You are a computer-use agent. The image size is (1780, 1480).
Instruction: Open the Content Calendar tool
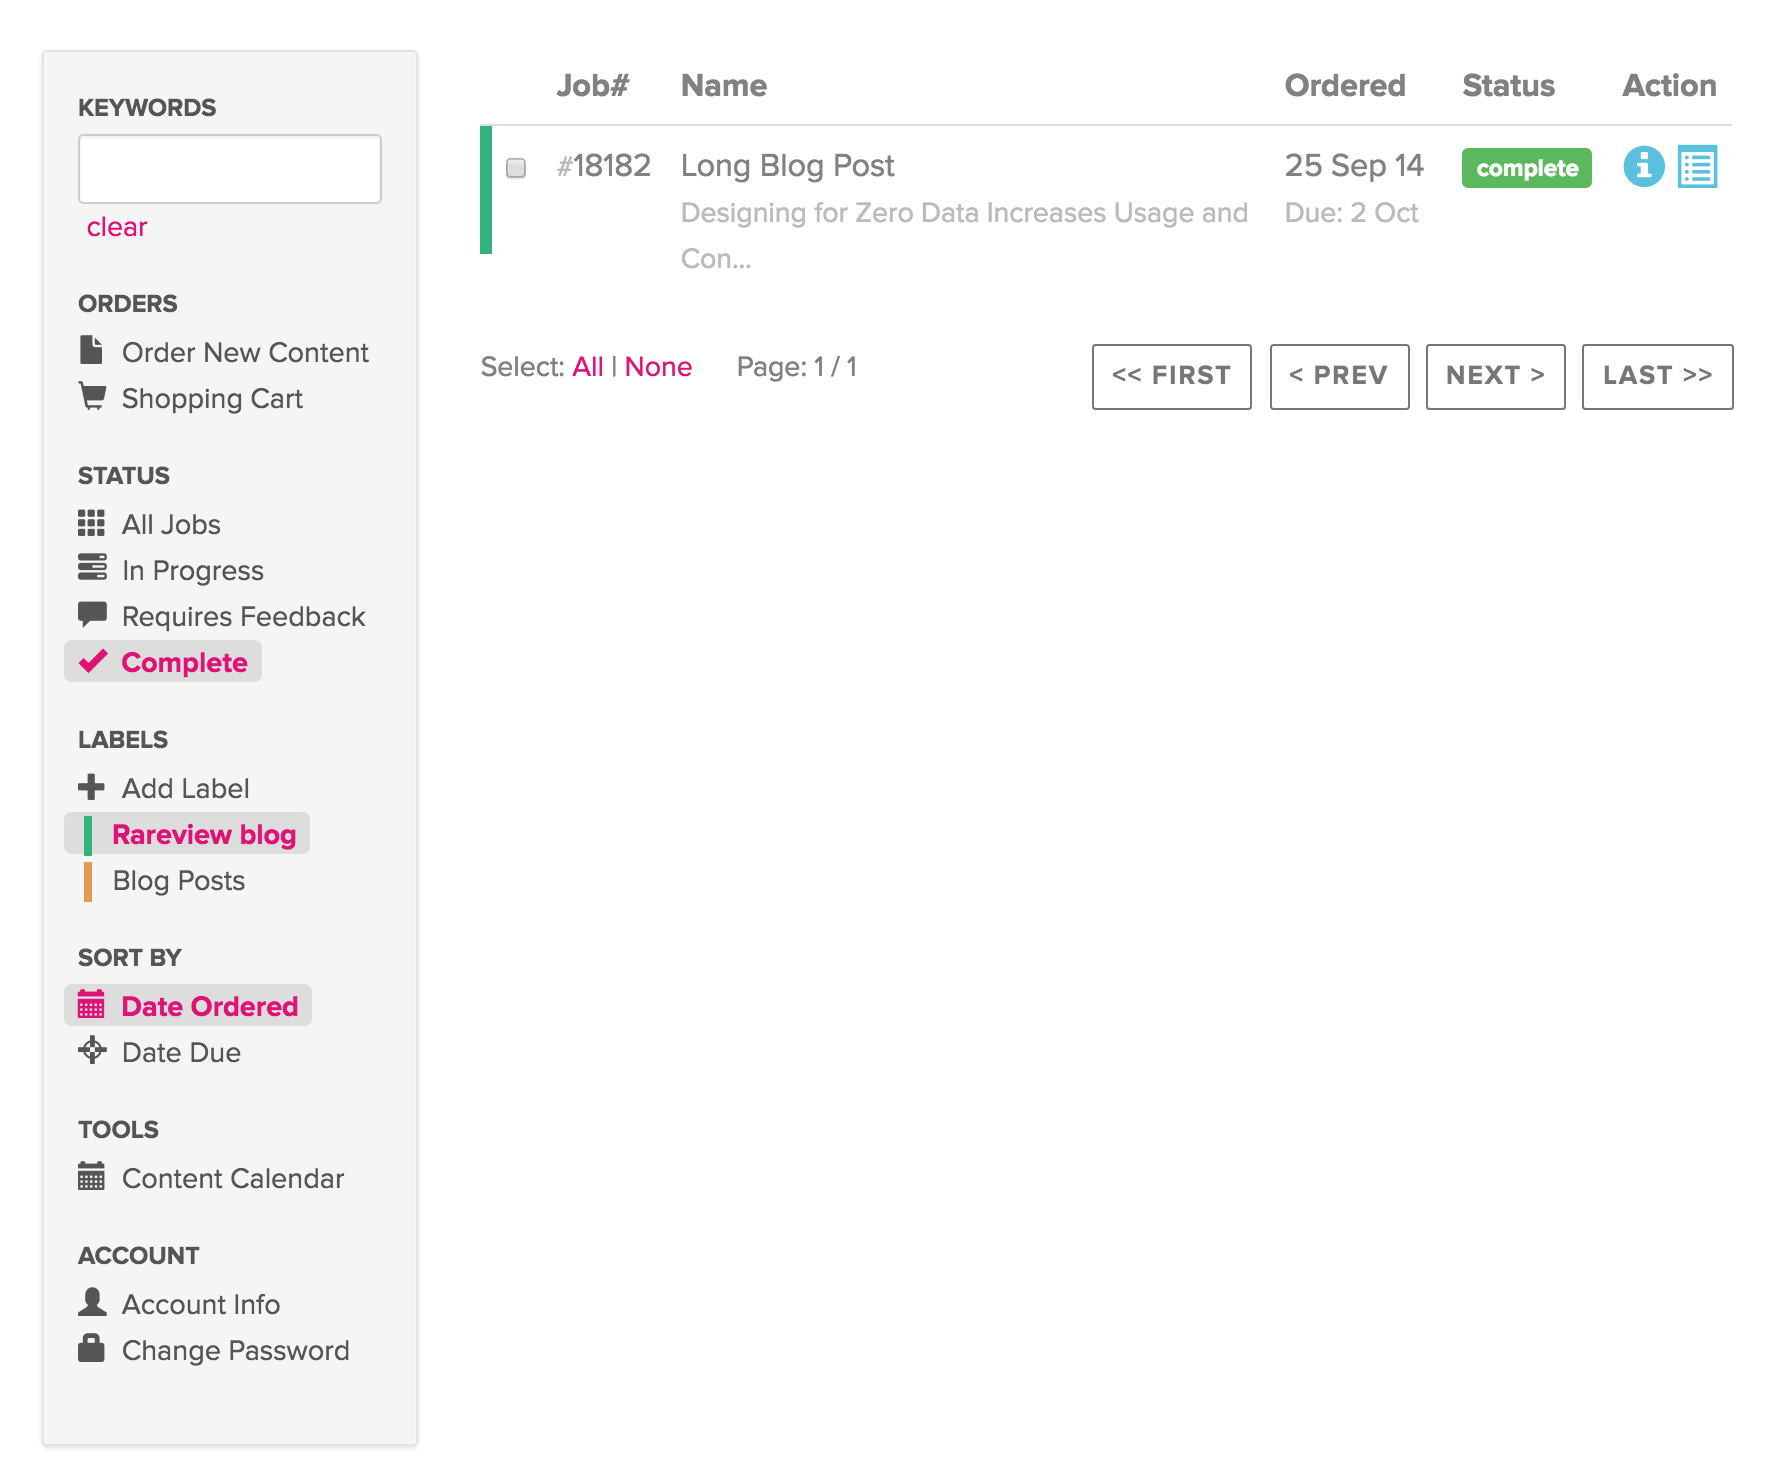pyautogui.click(x=233, y=1178)
